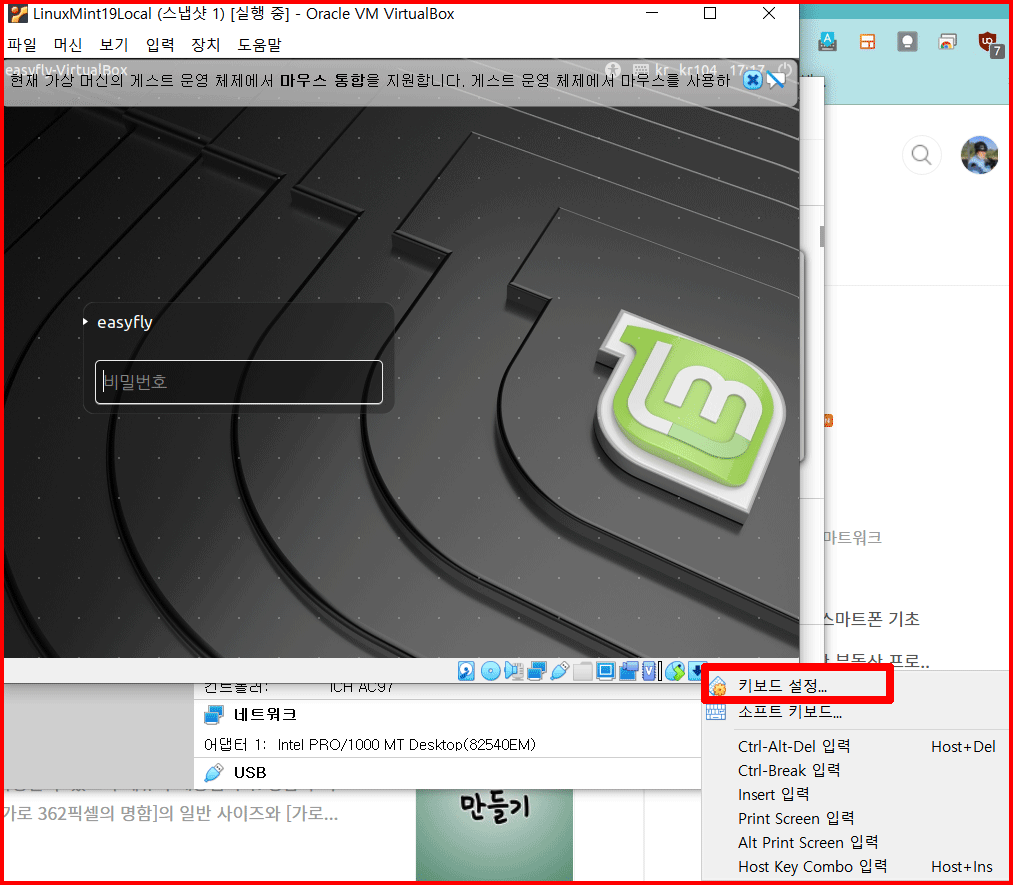Image resolution: width=1013 pixels, height=885 pixels.
Task: Click the orange layout extension icon
Action: (x=867, y=42)
